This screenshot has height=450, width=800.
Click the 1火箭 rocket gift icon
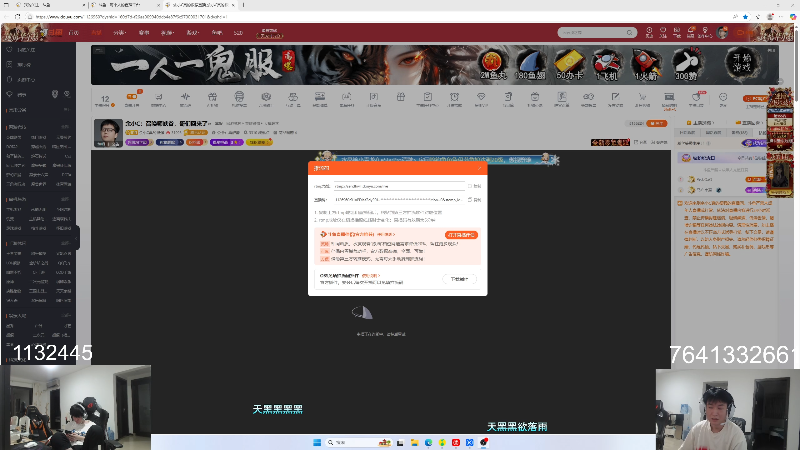click(645, 65)
